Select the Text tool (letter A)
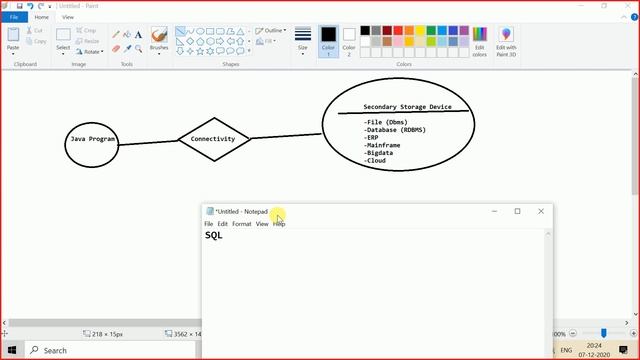The image size is (640, 360). 138,35
